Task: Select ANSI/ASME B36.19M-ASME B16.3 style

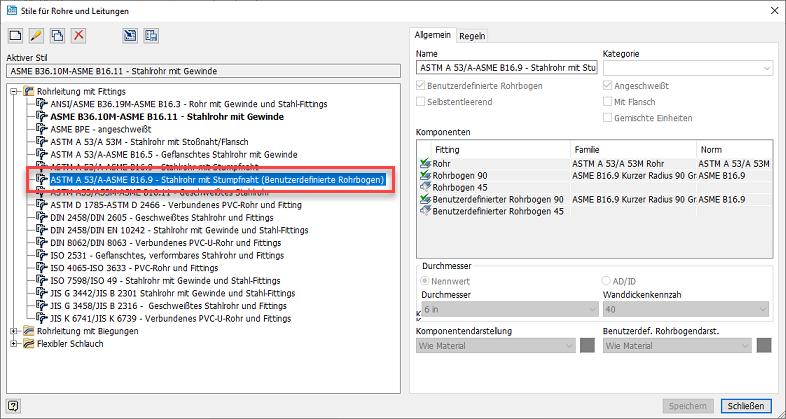Action: 189,104
